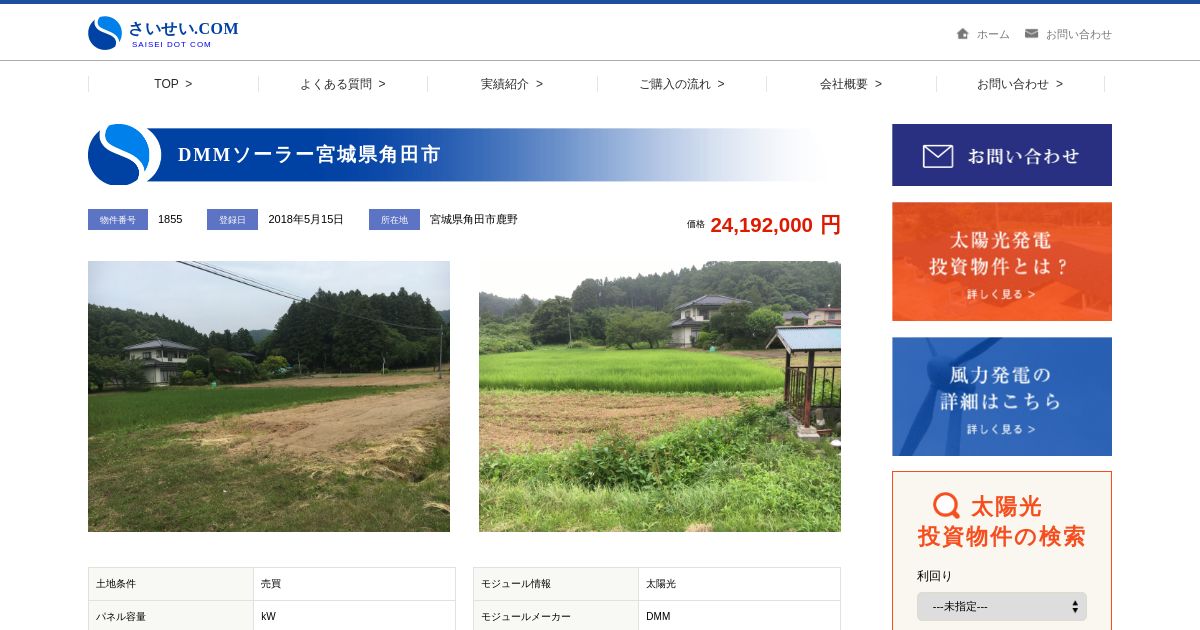Click the magnifier icon in search panel
Image resolution: width=1200 pixels, height=630 pixels.
point(946,506)
